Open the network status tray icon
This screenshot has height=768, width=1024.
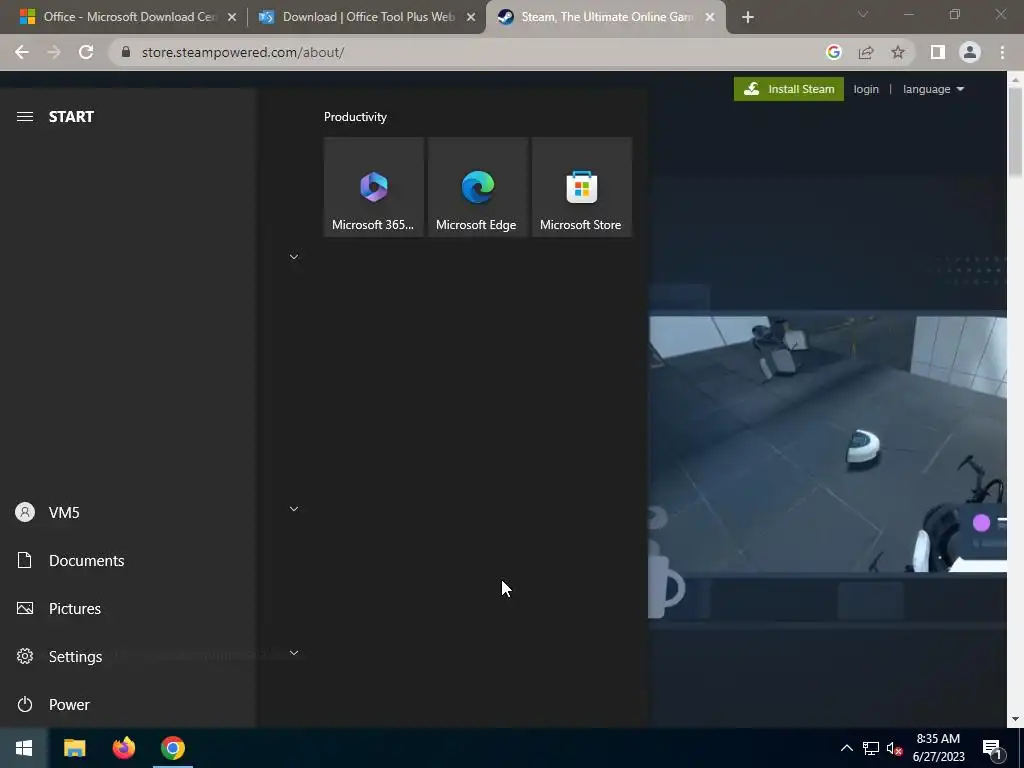[x=871, y=748]
